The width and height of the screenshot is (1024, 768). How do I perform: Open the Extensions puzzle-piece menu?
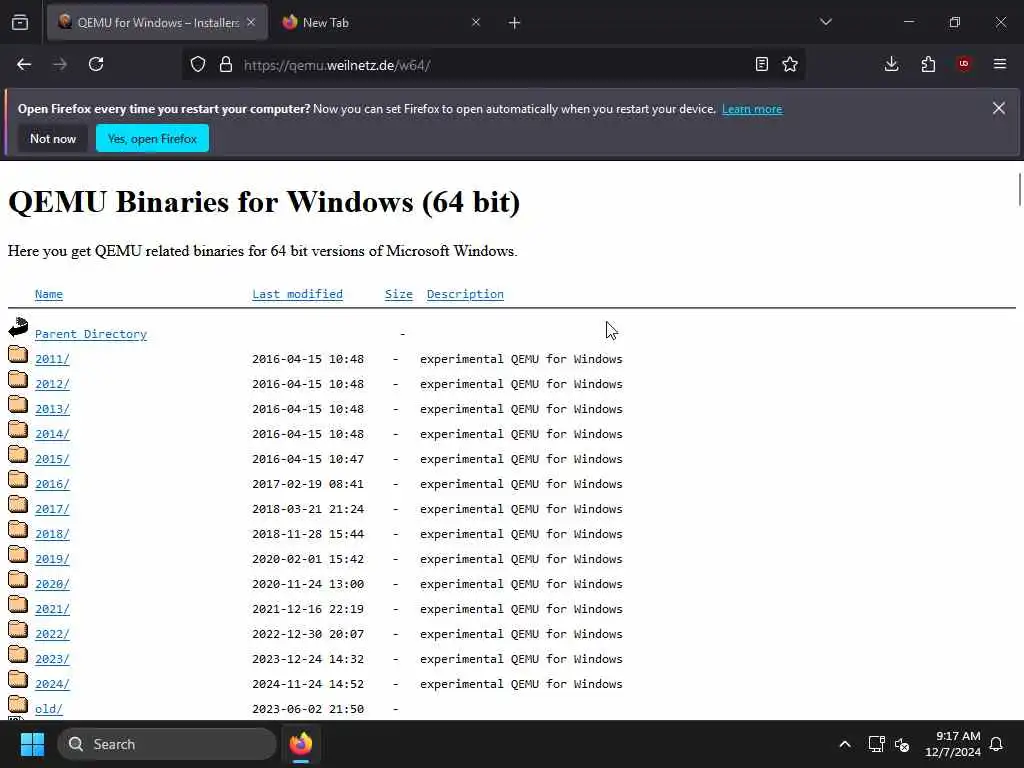[x=928, y=64]
